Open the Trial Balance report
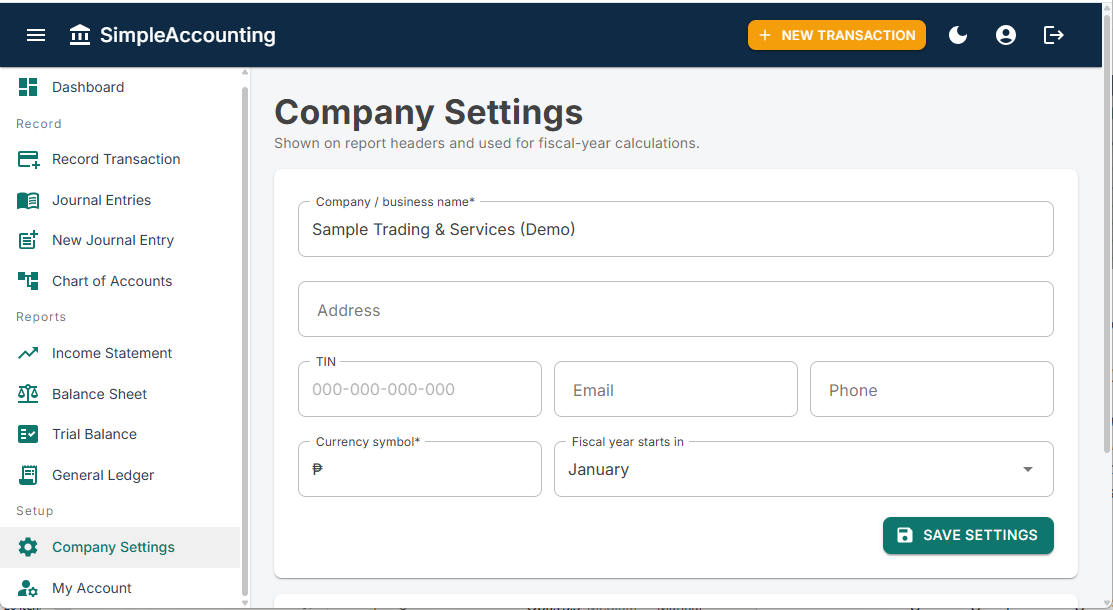 119,434
